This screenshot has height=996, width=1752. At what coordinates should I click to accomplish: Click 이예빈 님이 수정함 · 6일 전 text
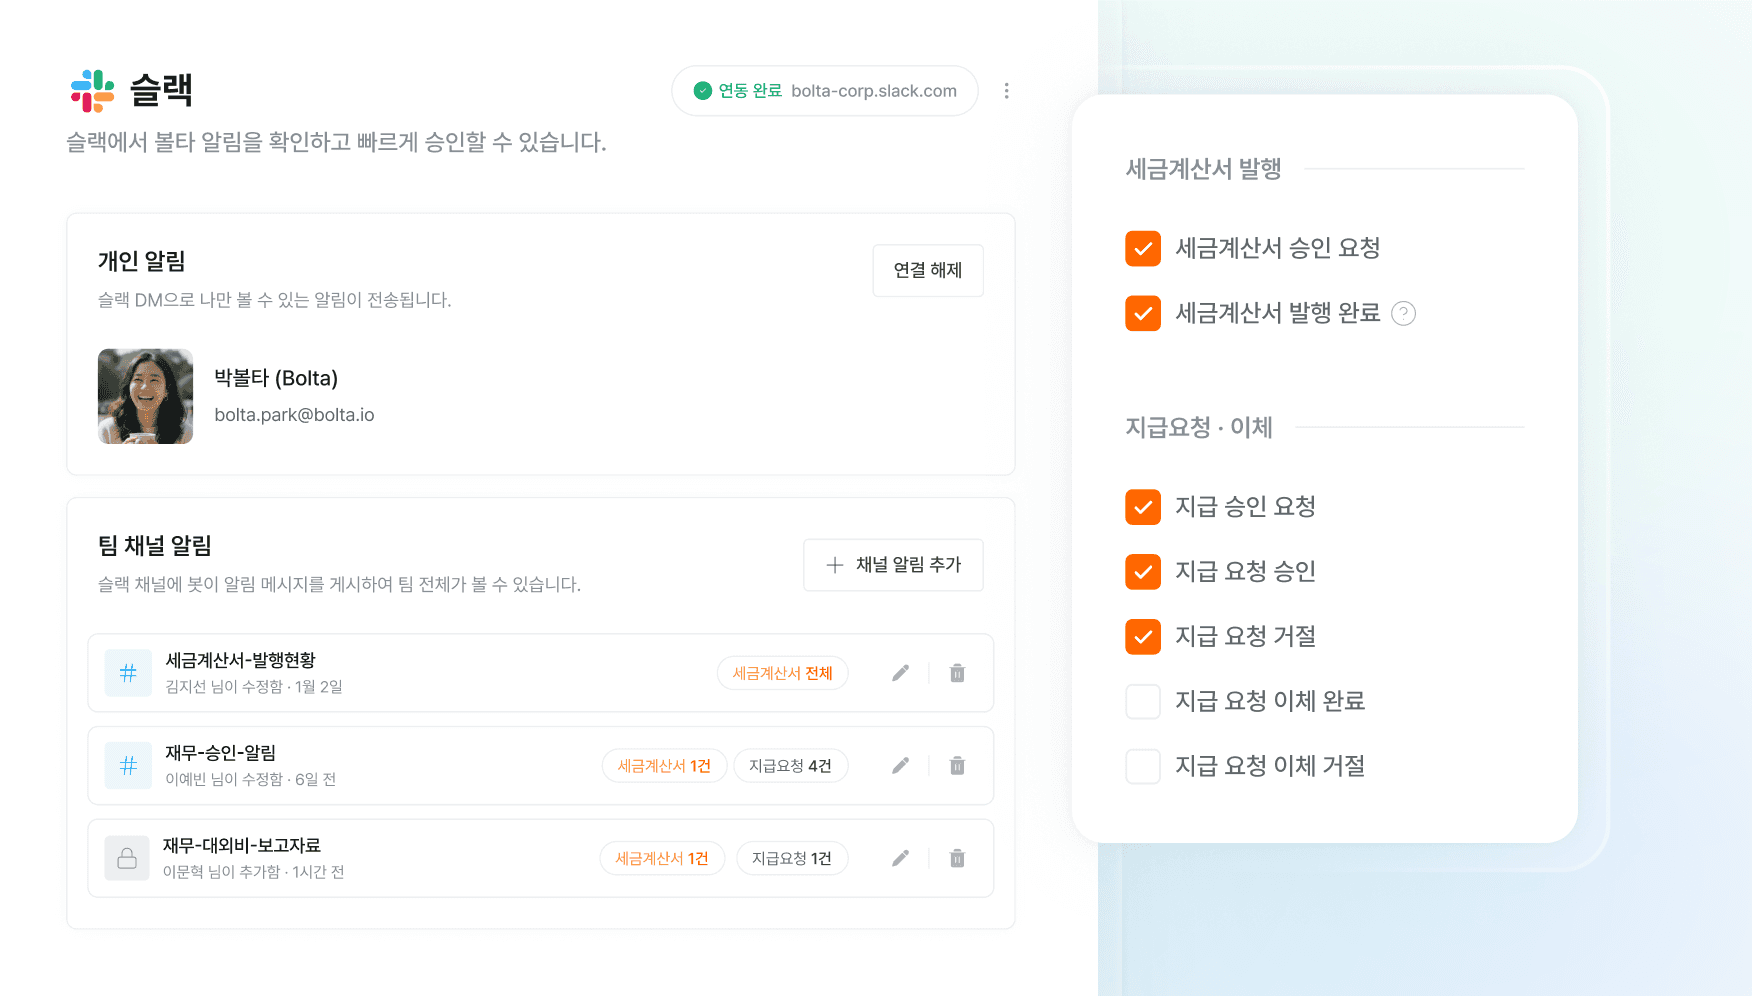point(250,779)
